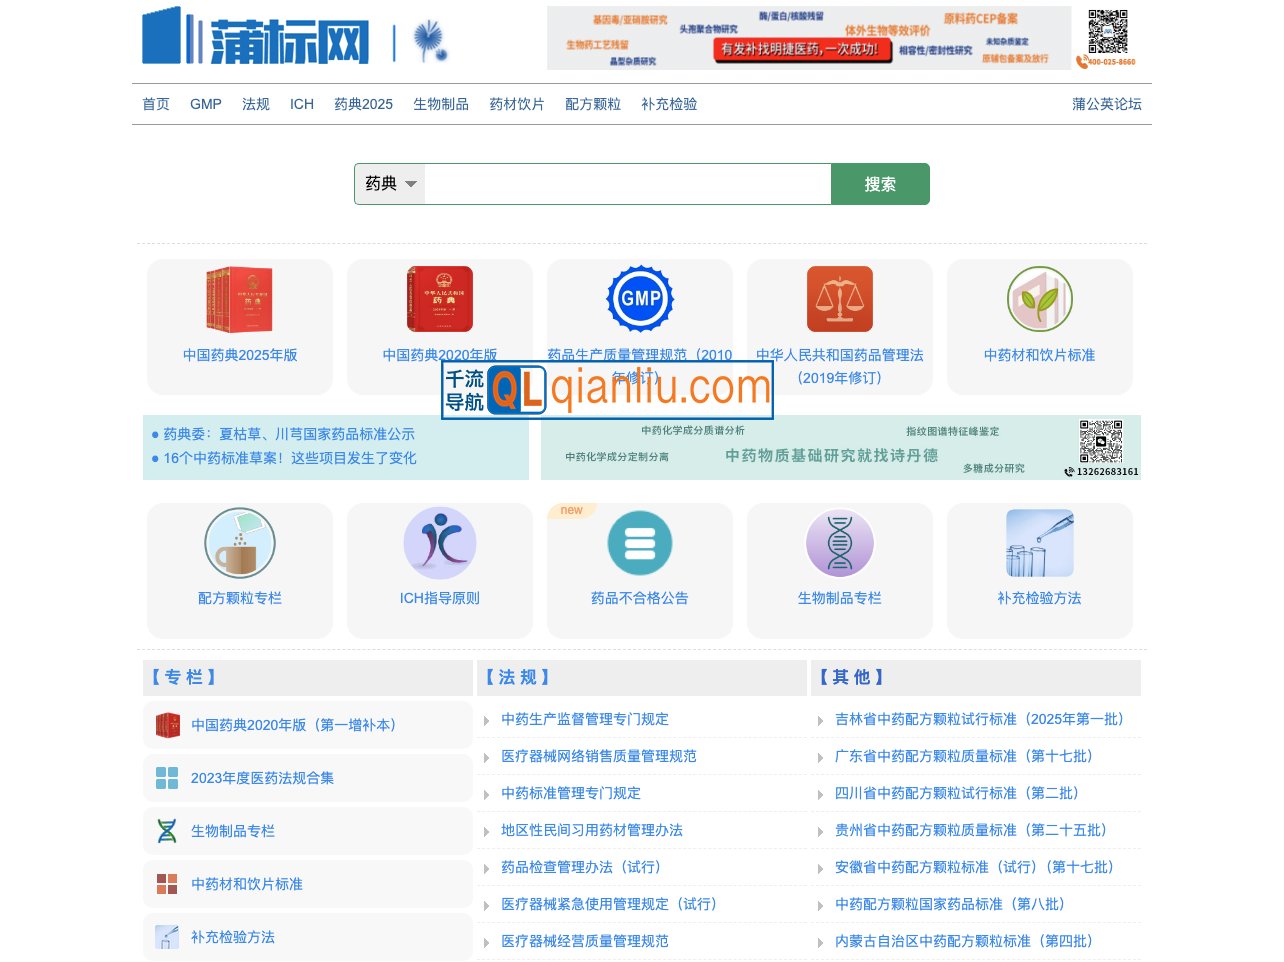Click the teacup icon for 配方颗粒专栏

point(239,543)
